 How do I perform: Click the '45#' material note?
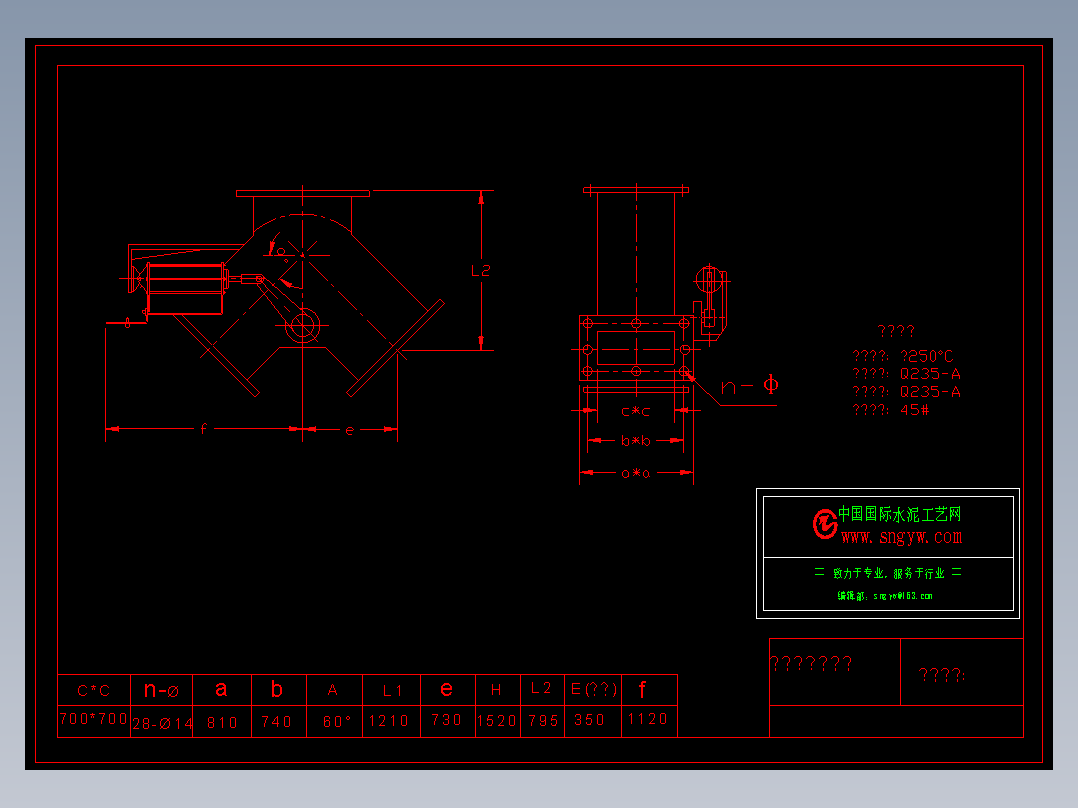(x=914, y=410)
